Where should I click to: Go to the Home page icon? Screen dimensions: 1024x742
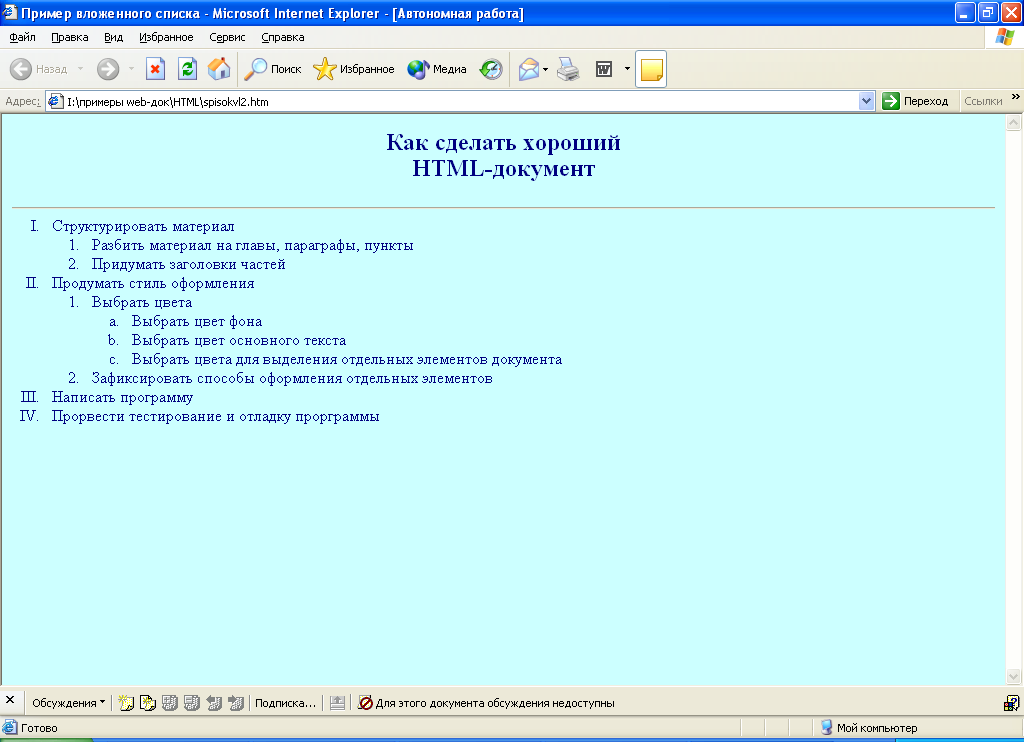tap(219, 69)
